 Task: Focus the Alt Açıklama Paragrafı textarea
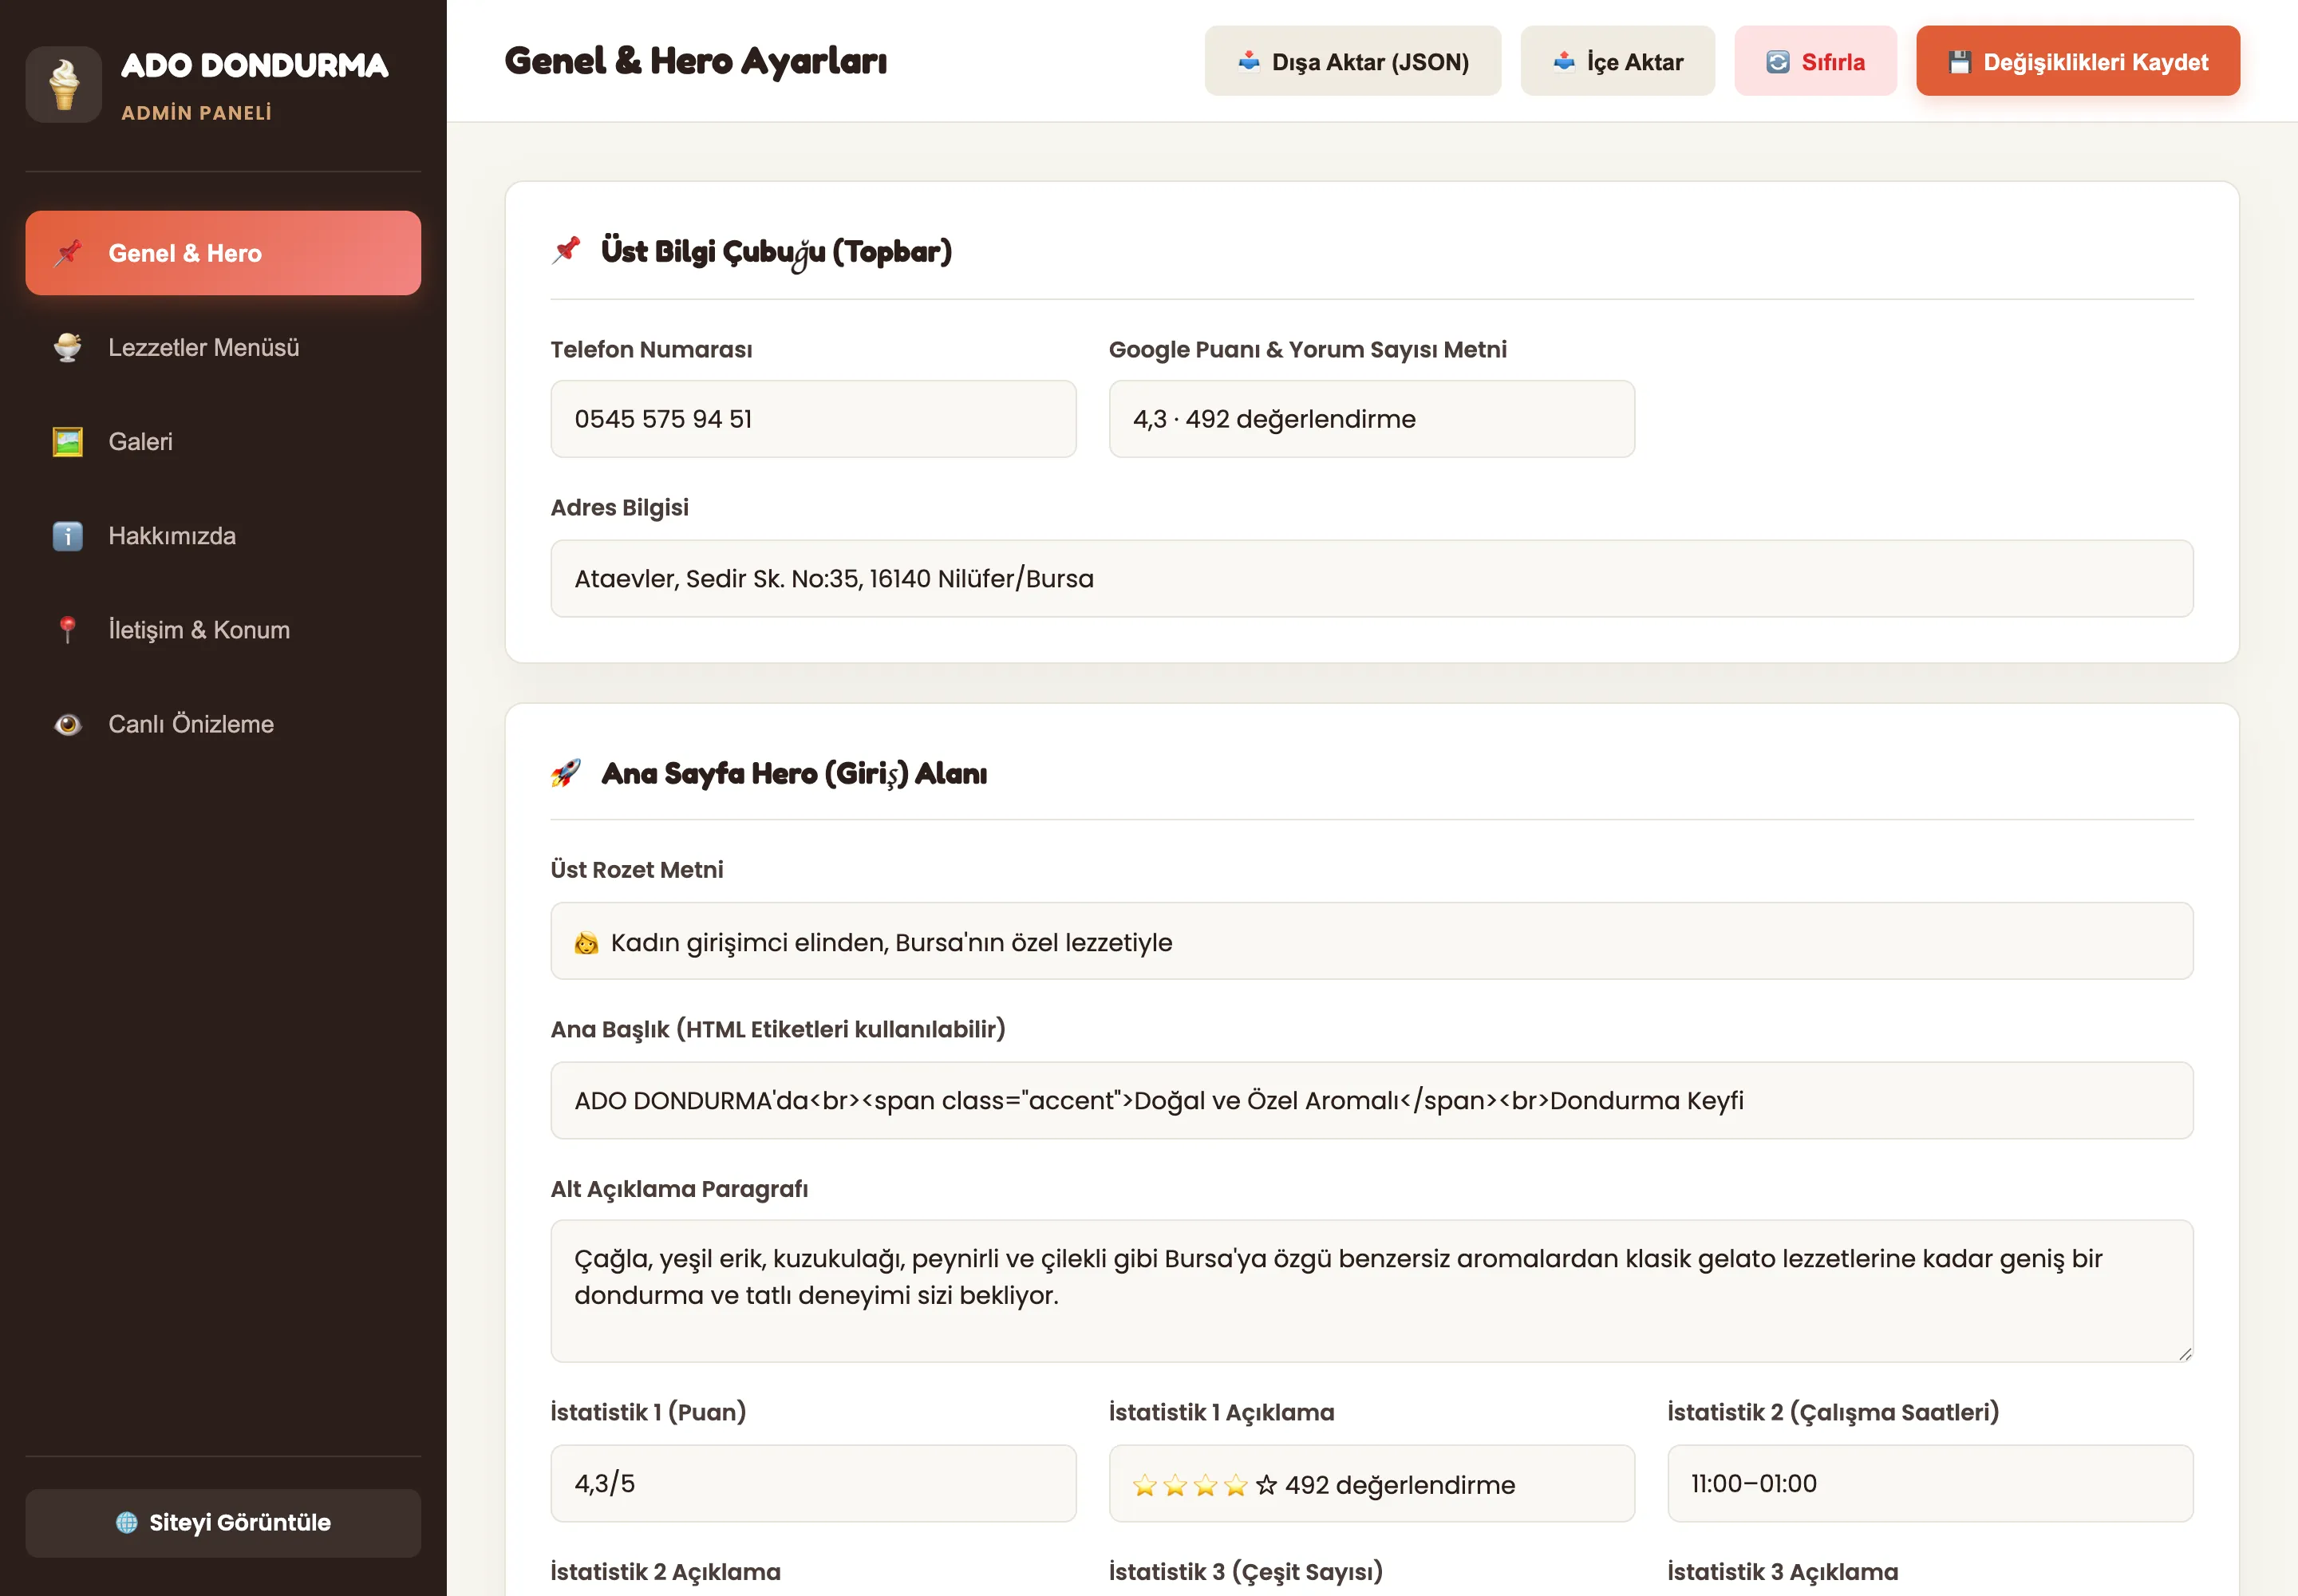1372,1291
